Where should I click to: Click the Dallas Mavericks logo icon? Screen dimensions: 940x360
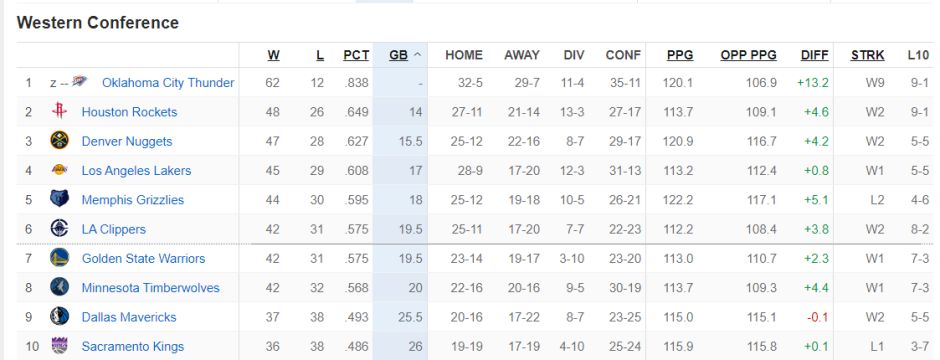(59, 316)
